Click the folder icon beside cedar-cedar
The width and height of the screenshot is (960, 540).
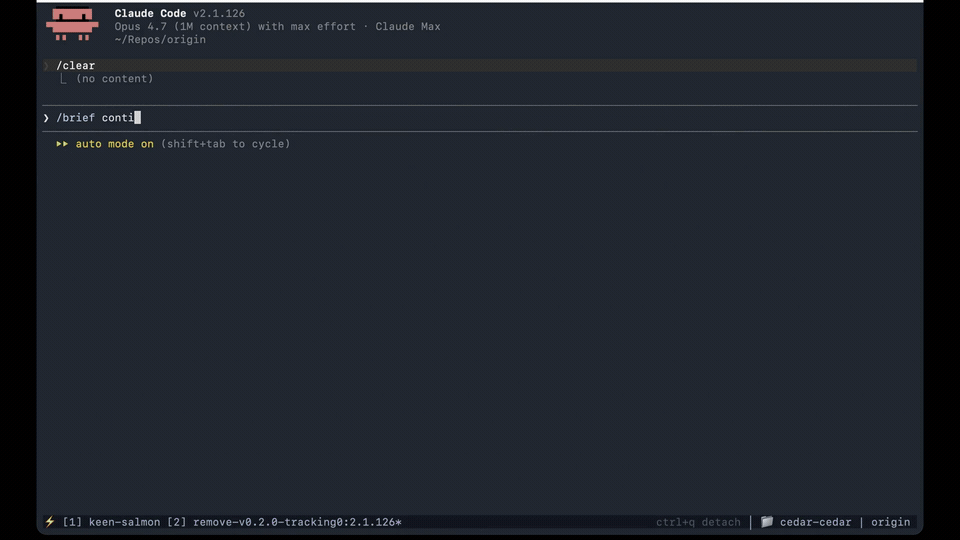[x=767, y=522]
